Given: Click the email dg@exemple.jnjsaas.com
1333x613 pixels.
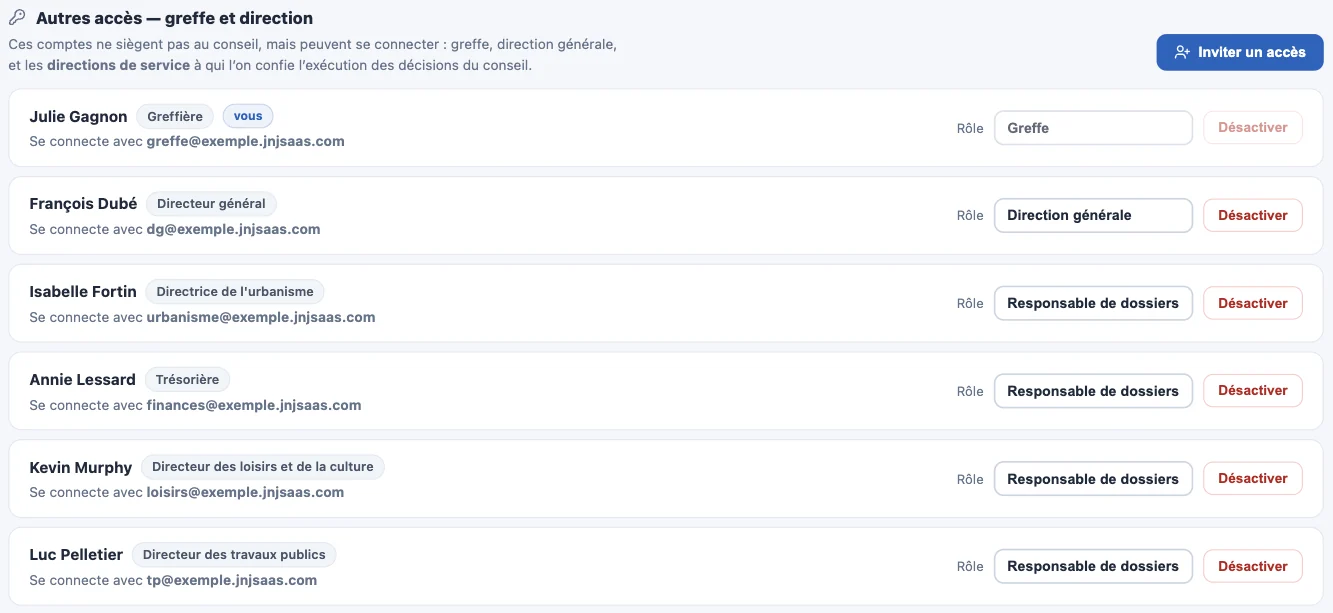Looking at the screenshot, I should tap(234, 230).
